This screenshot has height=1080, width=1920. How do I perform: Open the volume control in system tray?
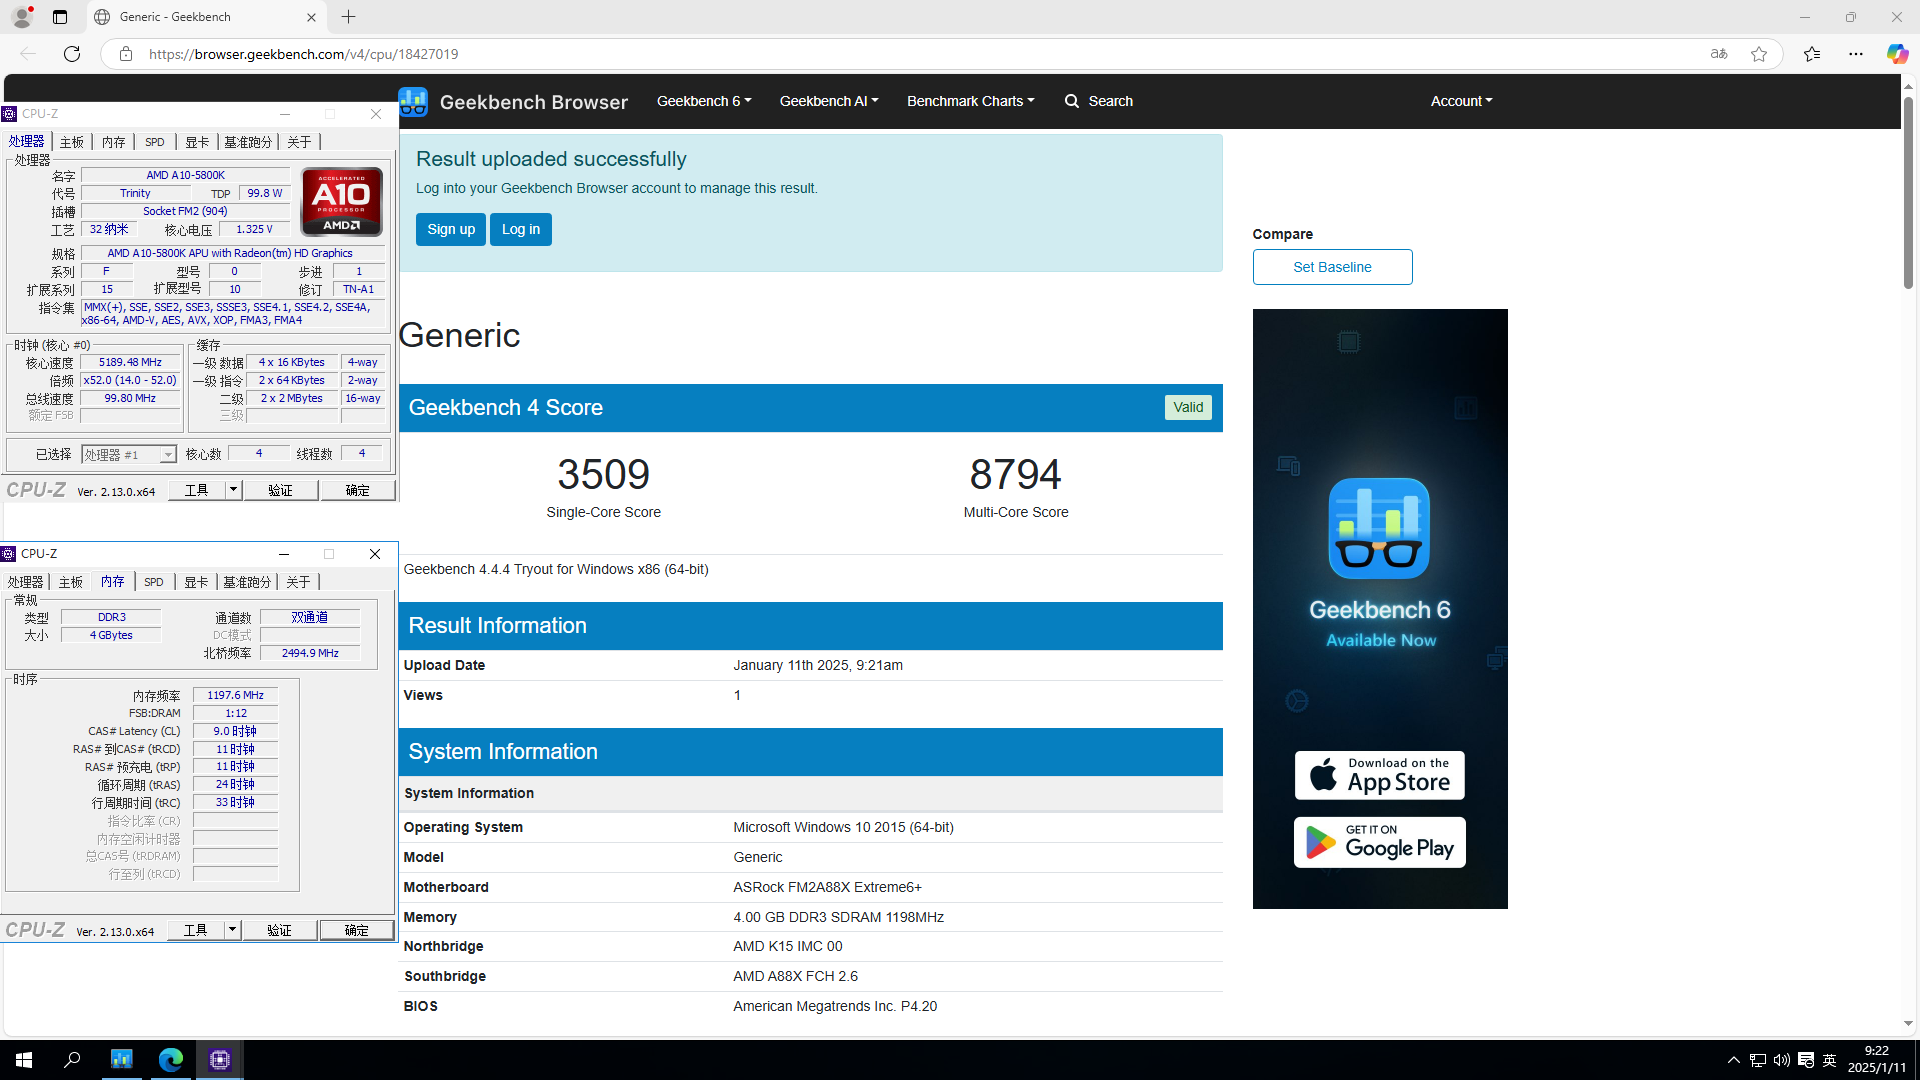[1782, 1060]
